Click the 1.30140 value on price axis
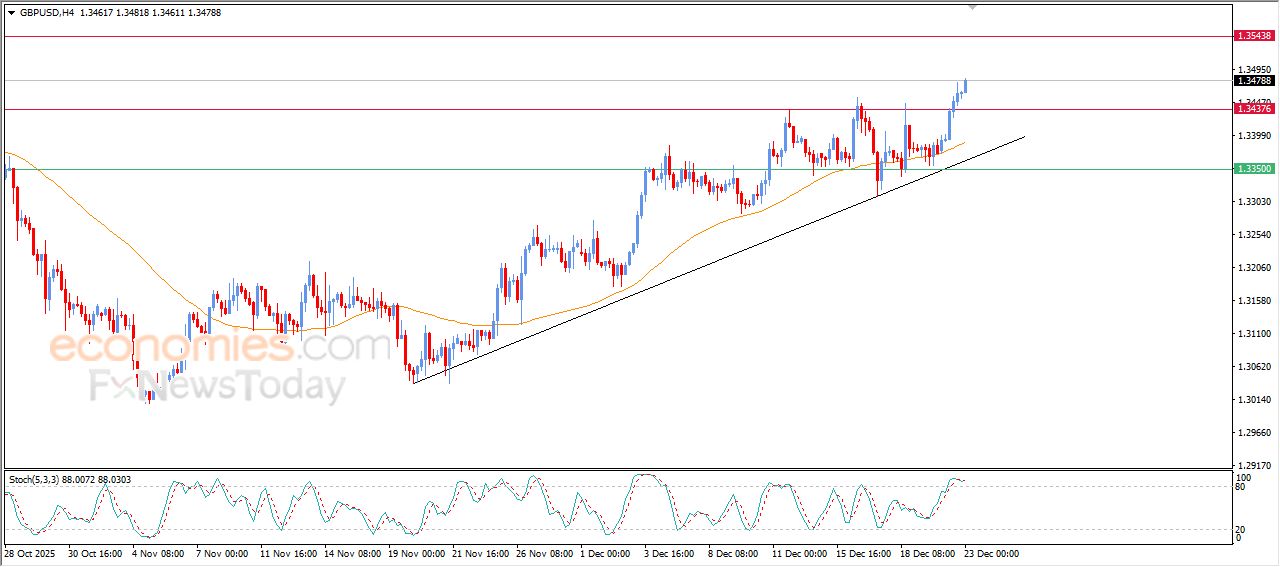Screen dimensions: 1280x567 click(1254, 400)
